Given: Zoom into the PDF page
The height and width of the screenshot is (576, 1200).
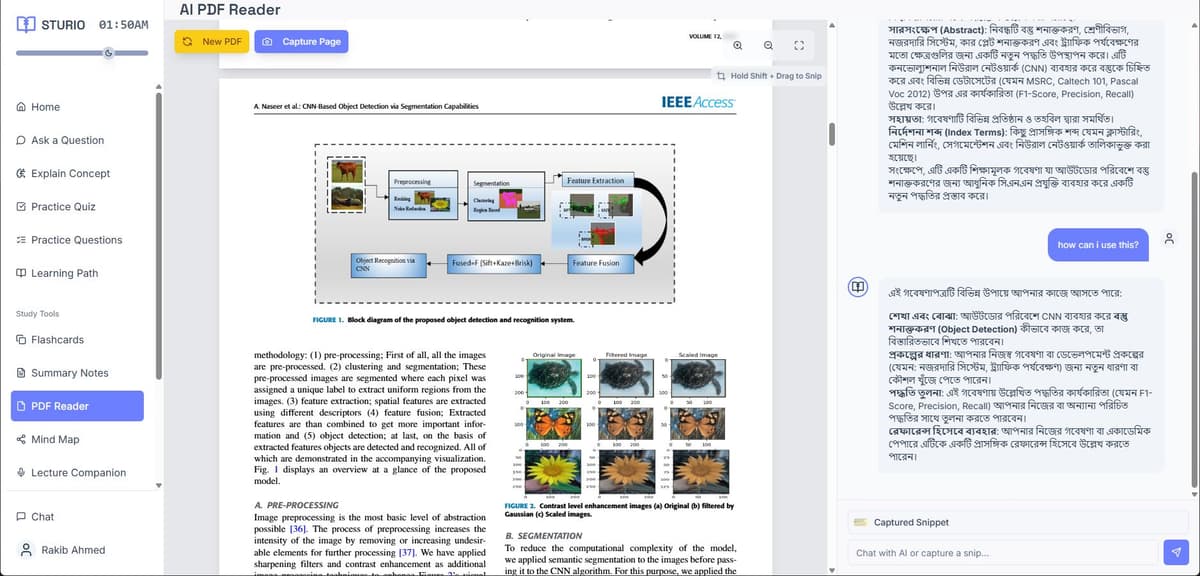Looking at the screenshot, I should (x=738, y=46).
